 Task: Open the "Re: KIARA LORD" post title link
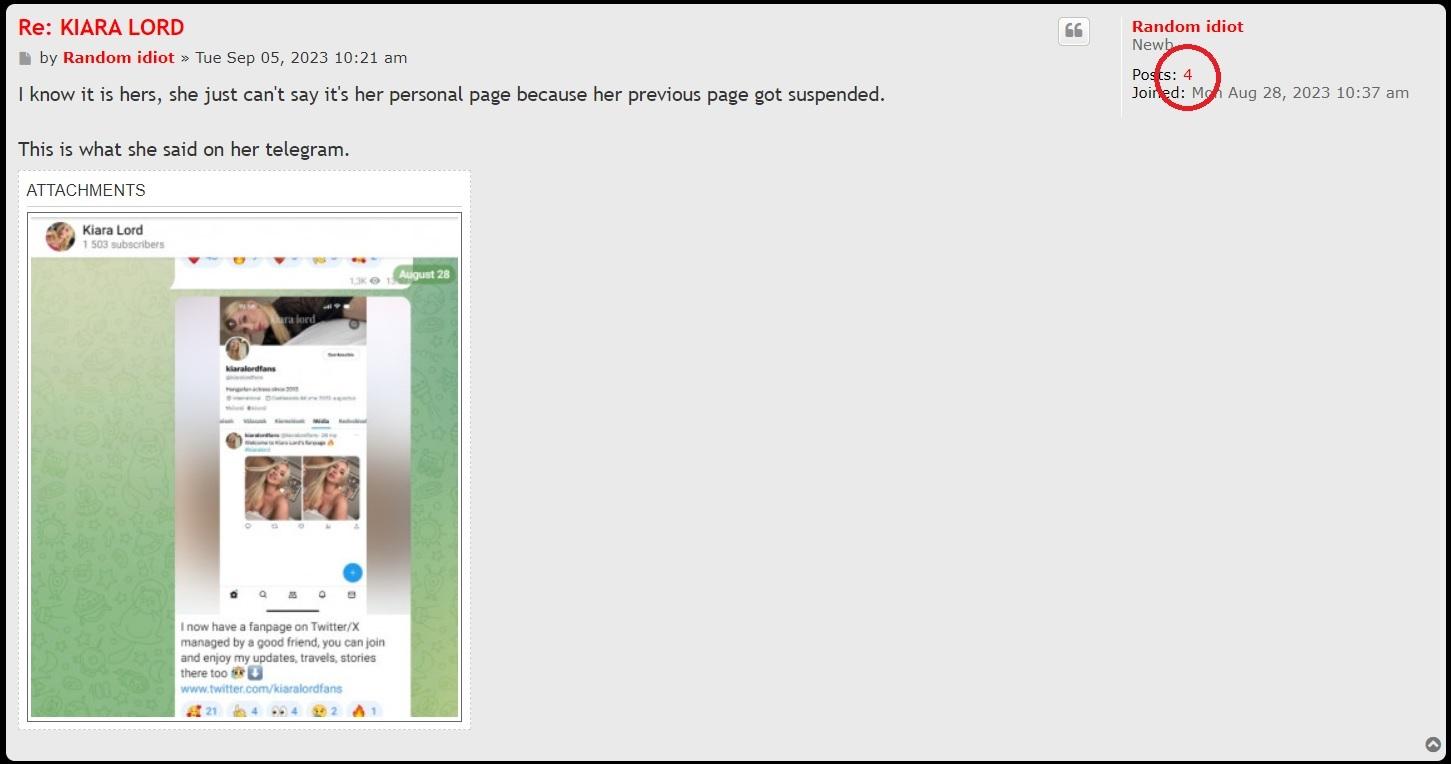(101, 27)
